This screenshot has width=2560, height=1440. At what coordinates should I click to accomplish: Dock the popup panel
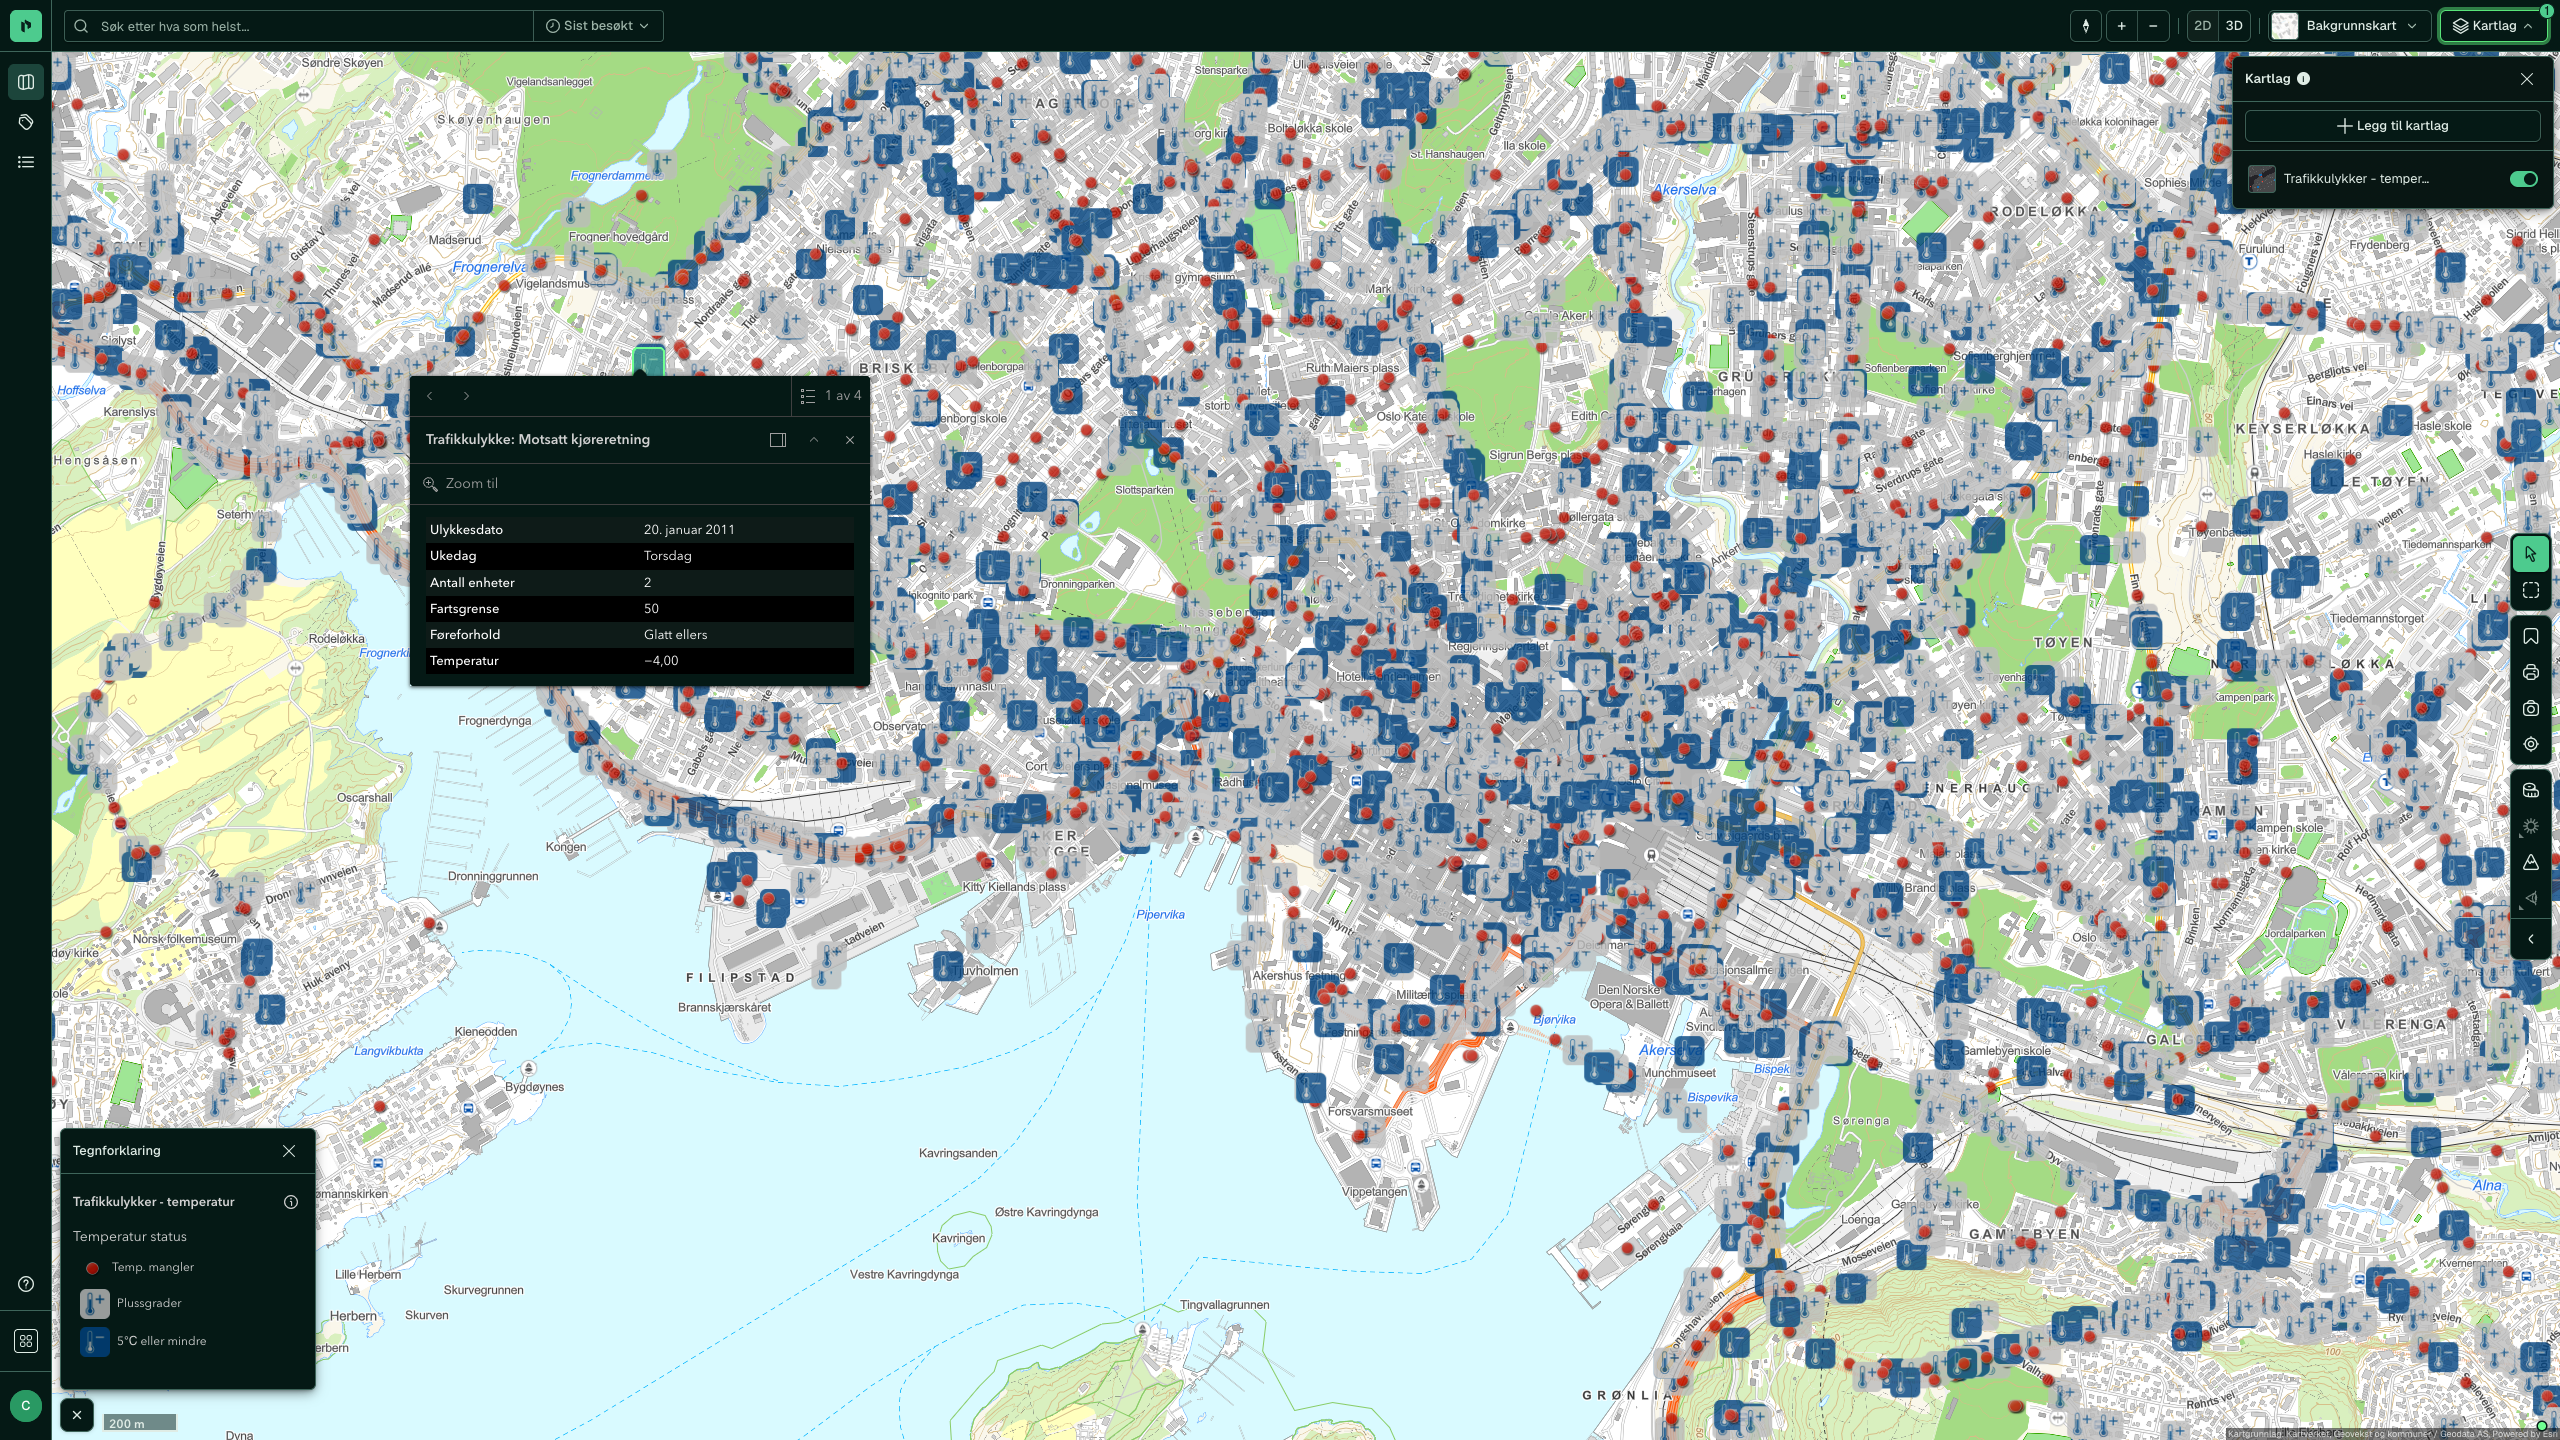(x=778, y=440)
